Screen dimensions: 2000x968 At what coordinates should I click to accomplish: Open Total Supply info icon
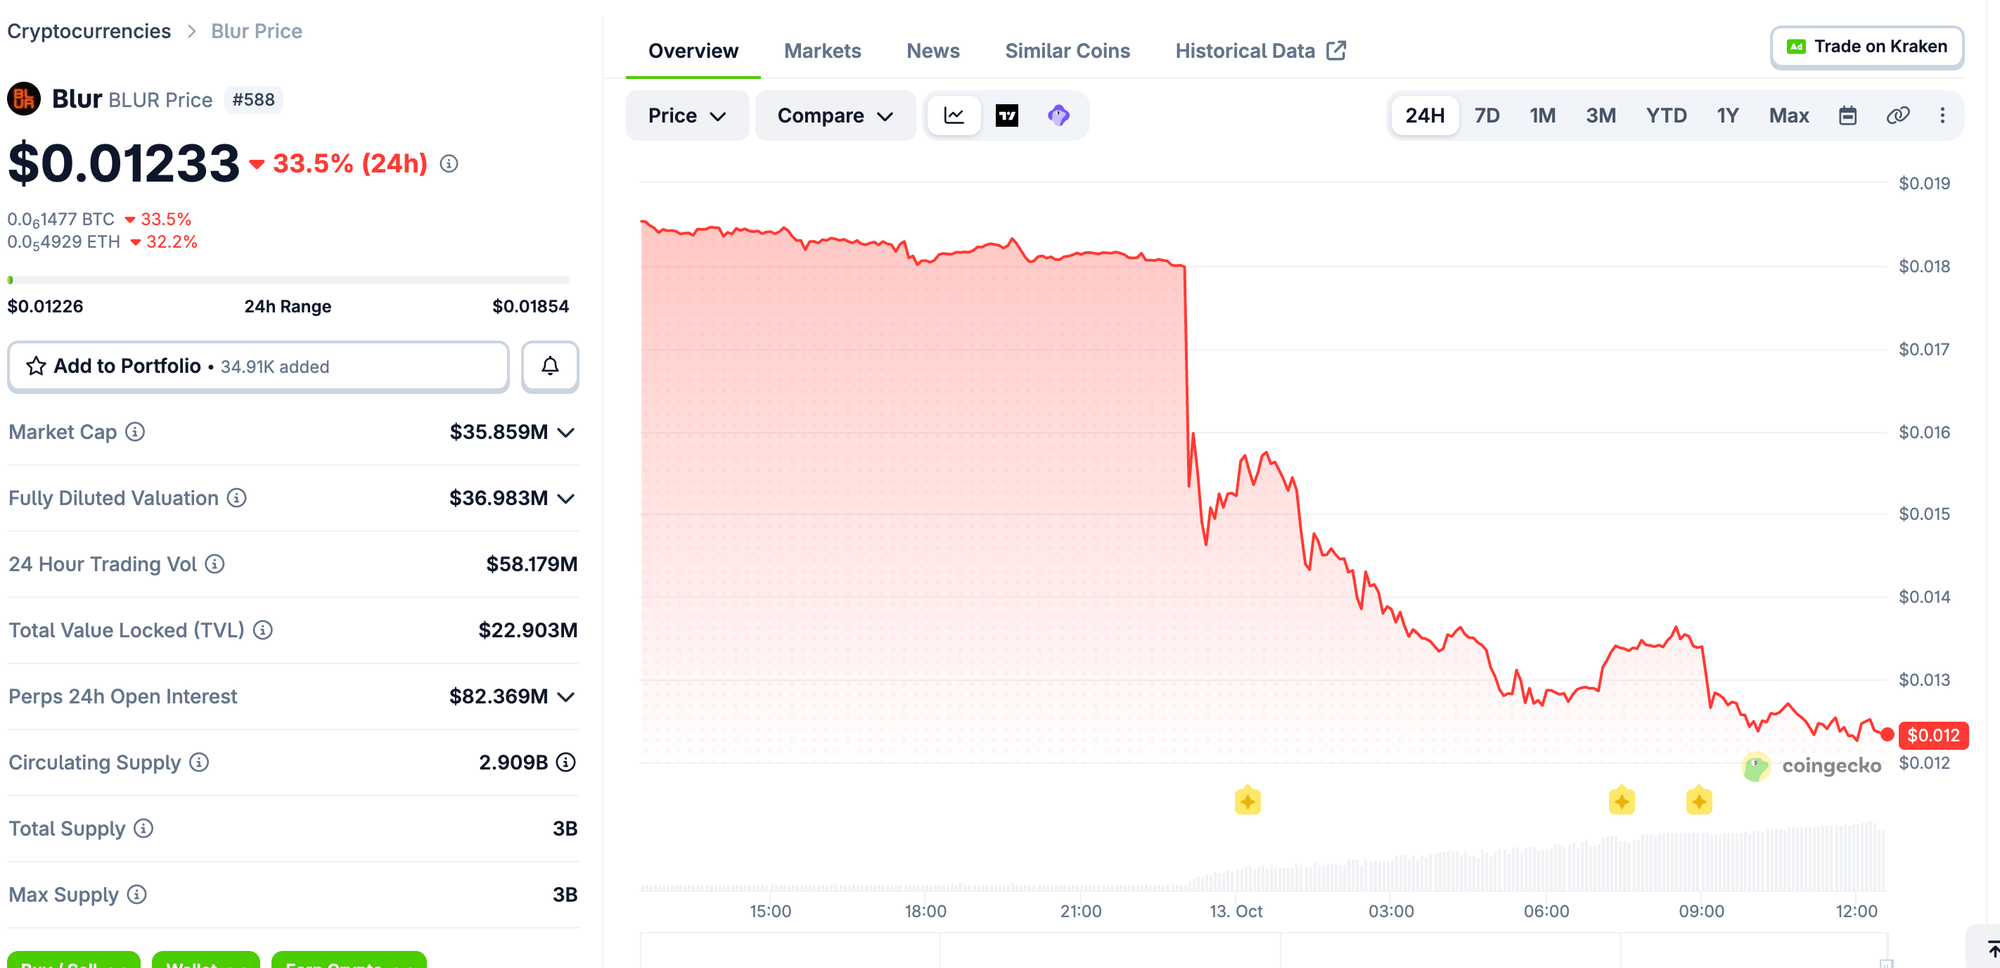tap(144, 828)
